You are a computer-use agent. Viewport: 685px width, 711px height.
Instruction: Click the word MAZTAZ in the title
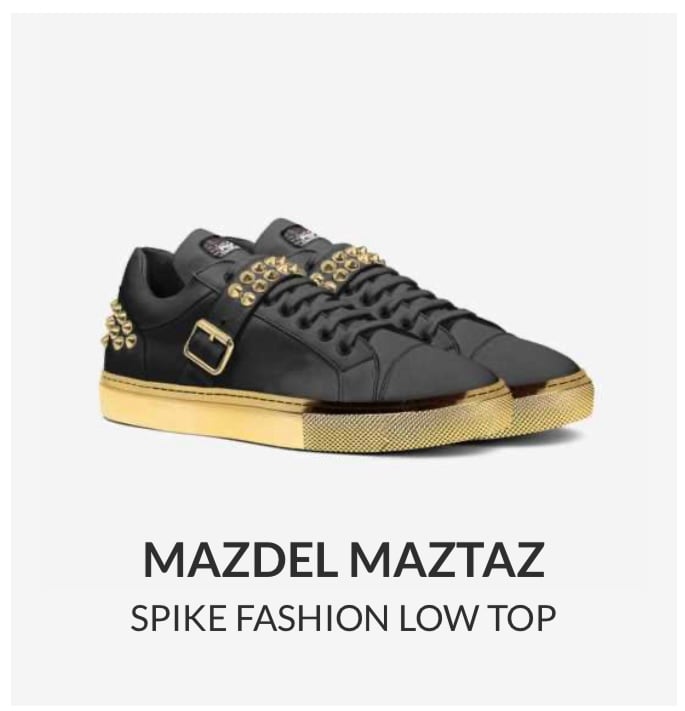[x=447, y=559]
